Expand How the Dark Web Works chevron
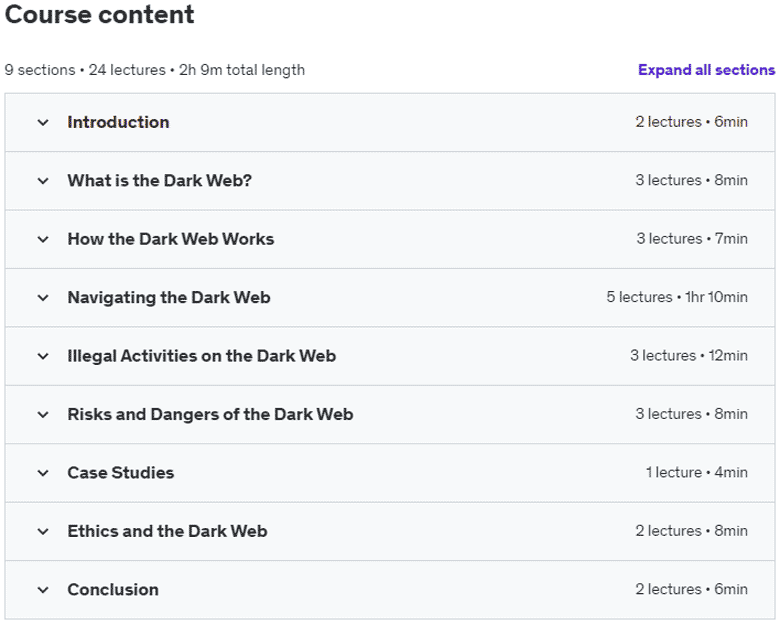Screen dimensions: 780x624 (x=43, y=239)
